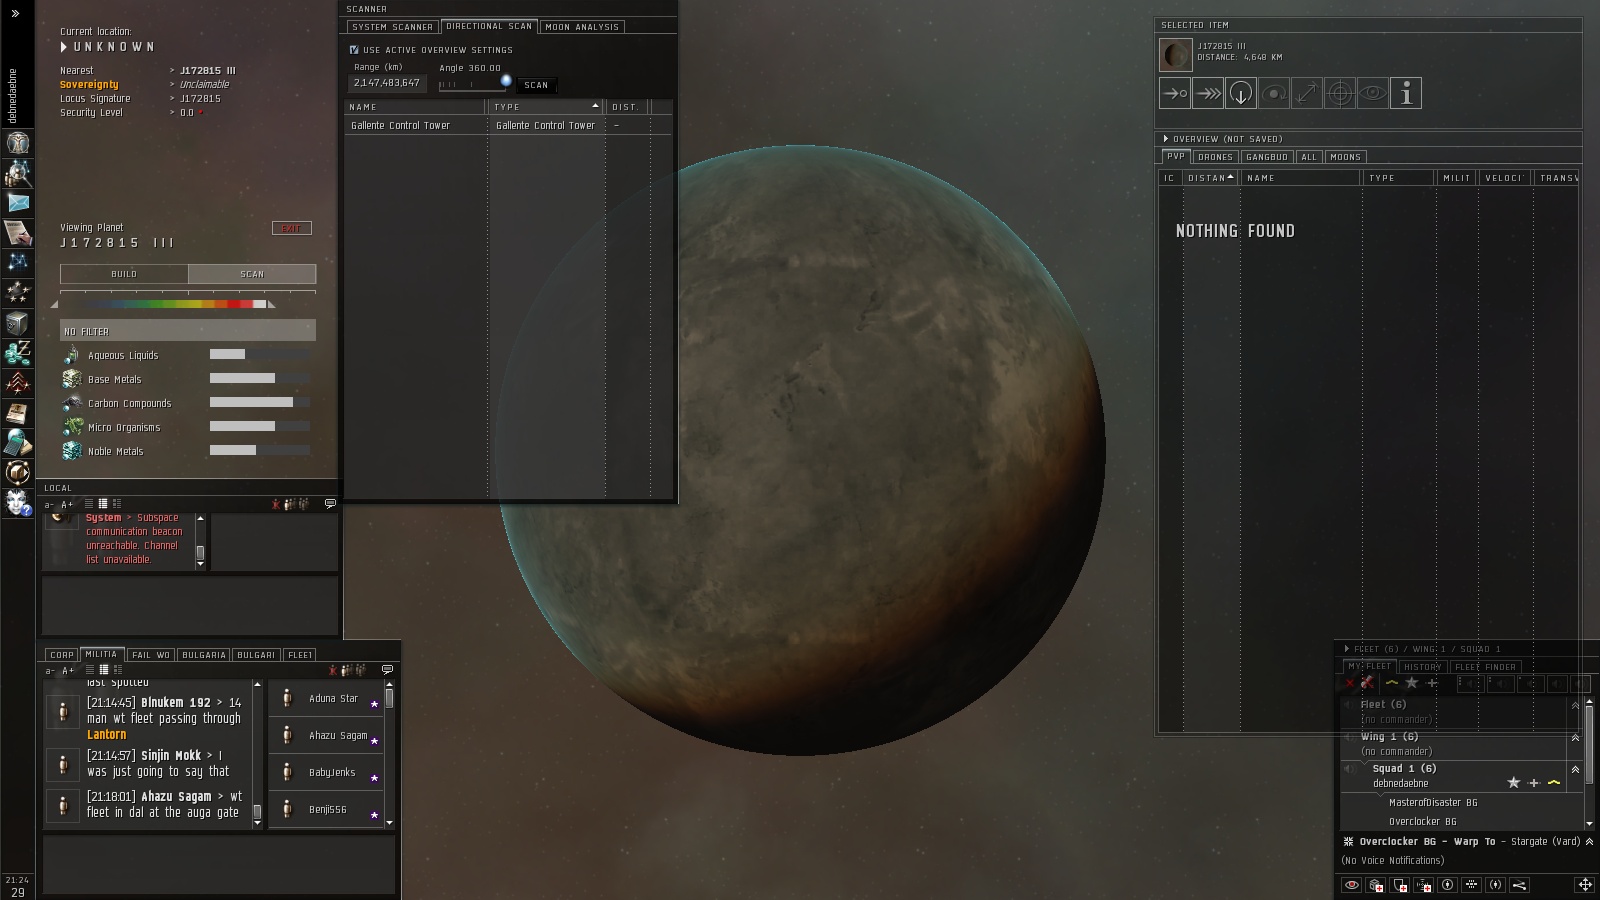Open the star Map sidebar icon
The height and width of the screenshot is (900, 1600).
18,262
